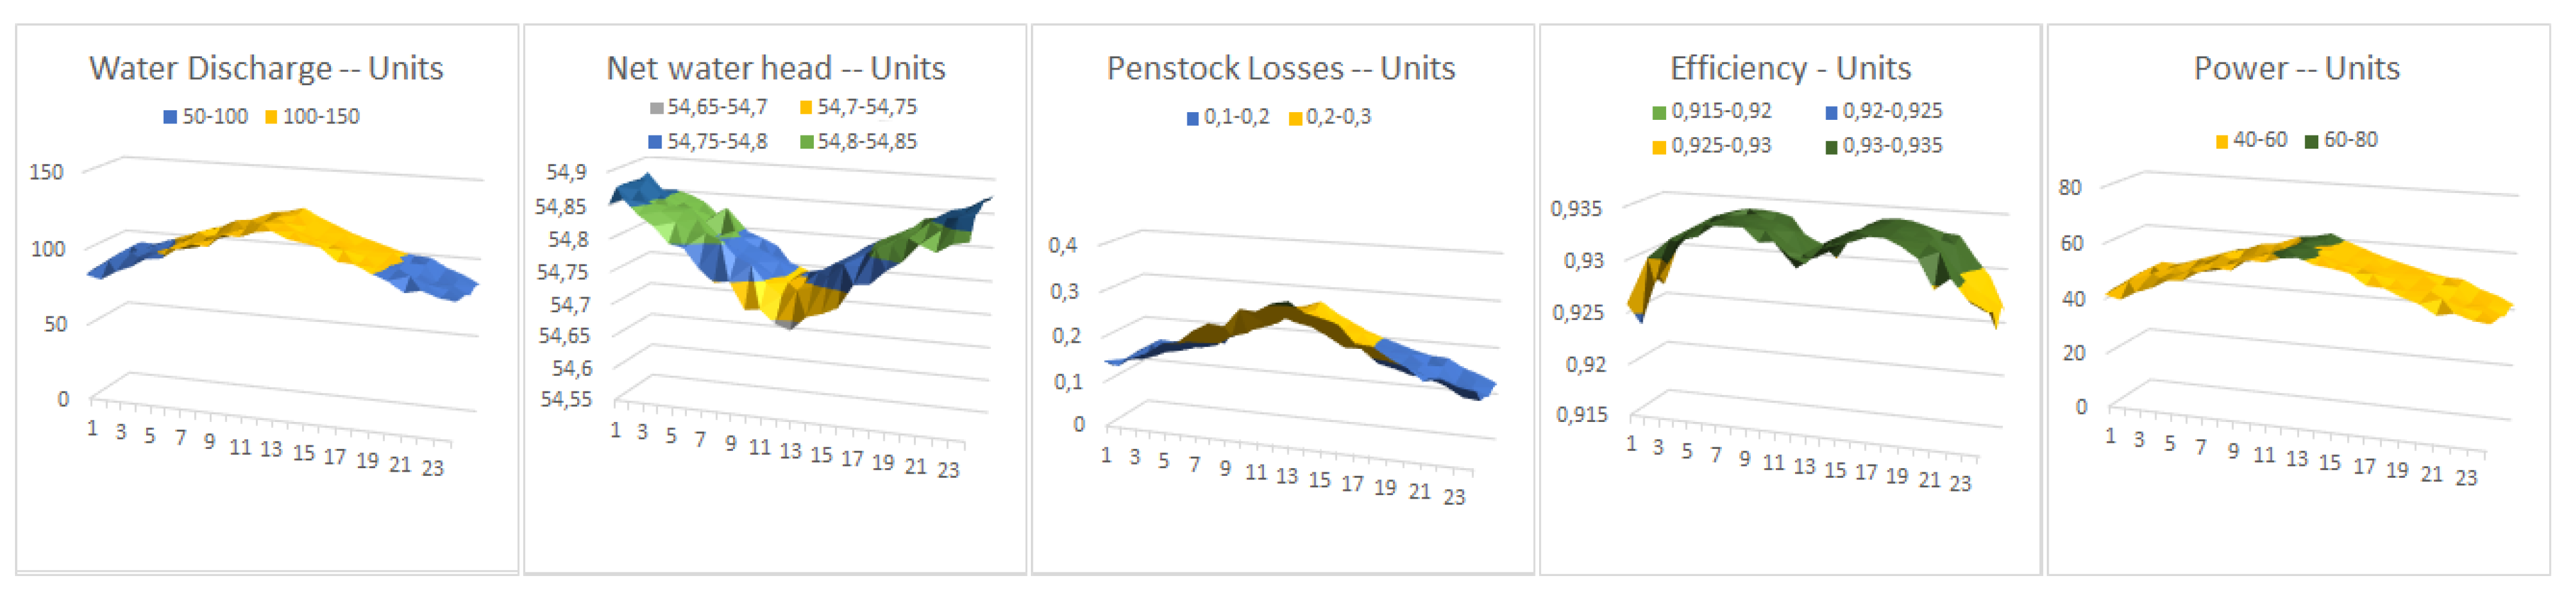Screen dimensions: 2576x597
Task: Select the yellow 0,925-0,93 legend swatch
Action: coord(1659,147)
